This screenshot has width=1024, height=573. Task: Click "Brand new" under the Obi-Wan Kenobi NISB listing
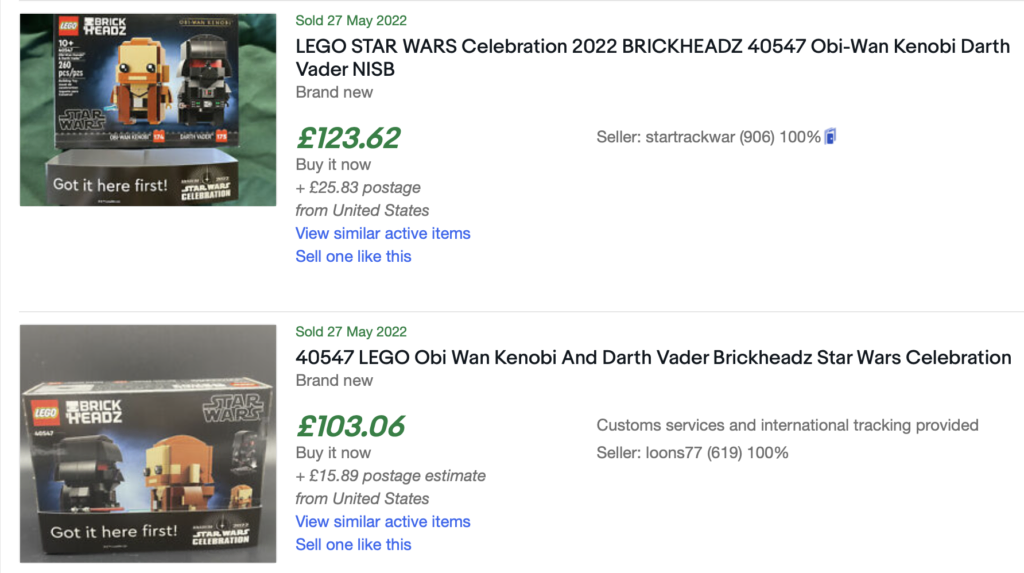tap(334, 92)
